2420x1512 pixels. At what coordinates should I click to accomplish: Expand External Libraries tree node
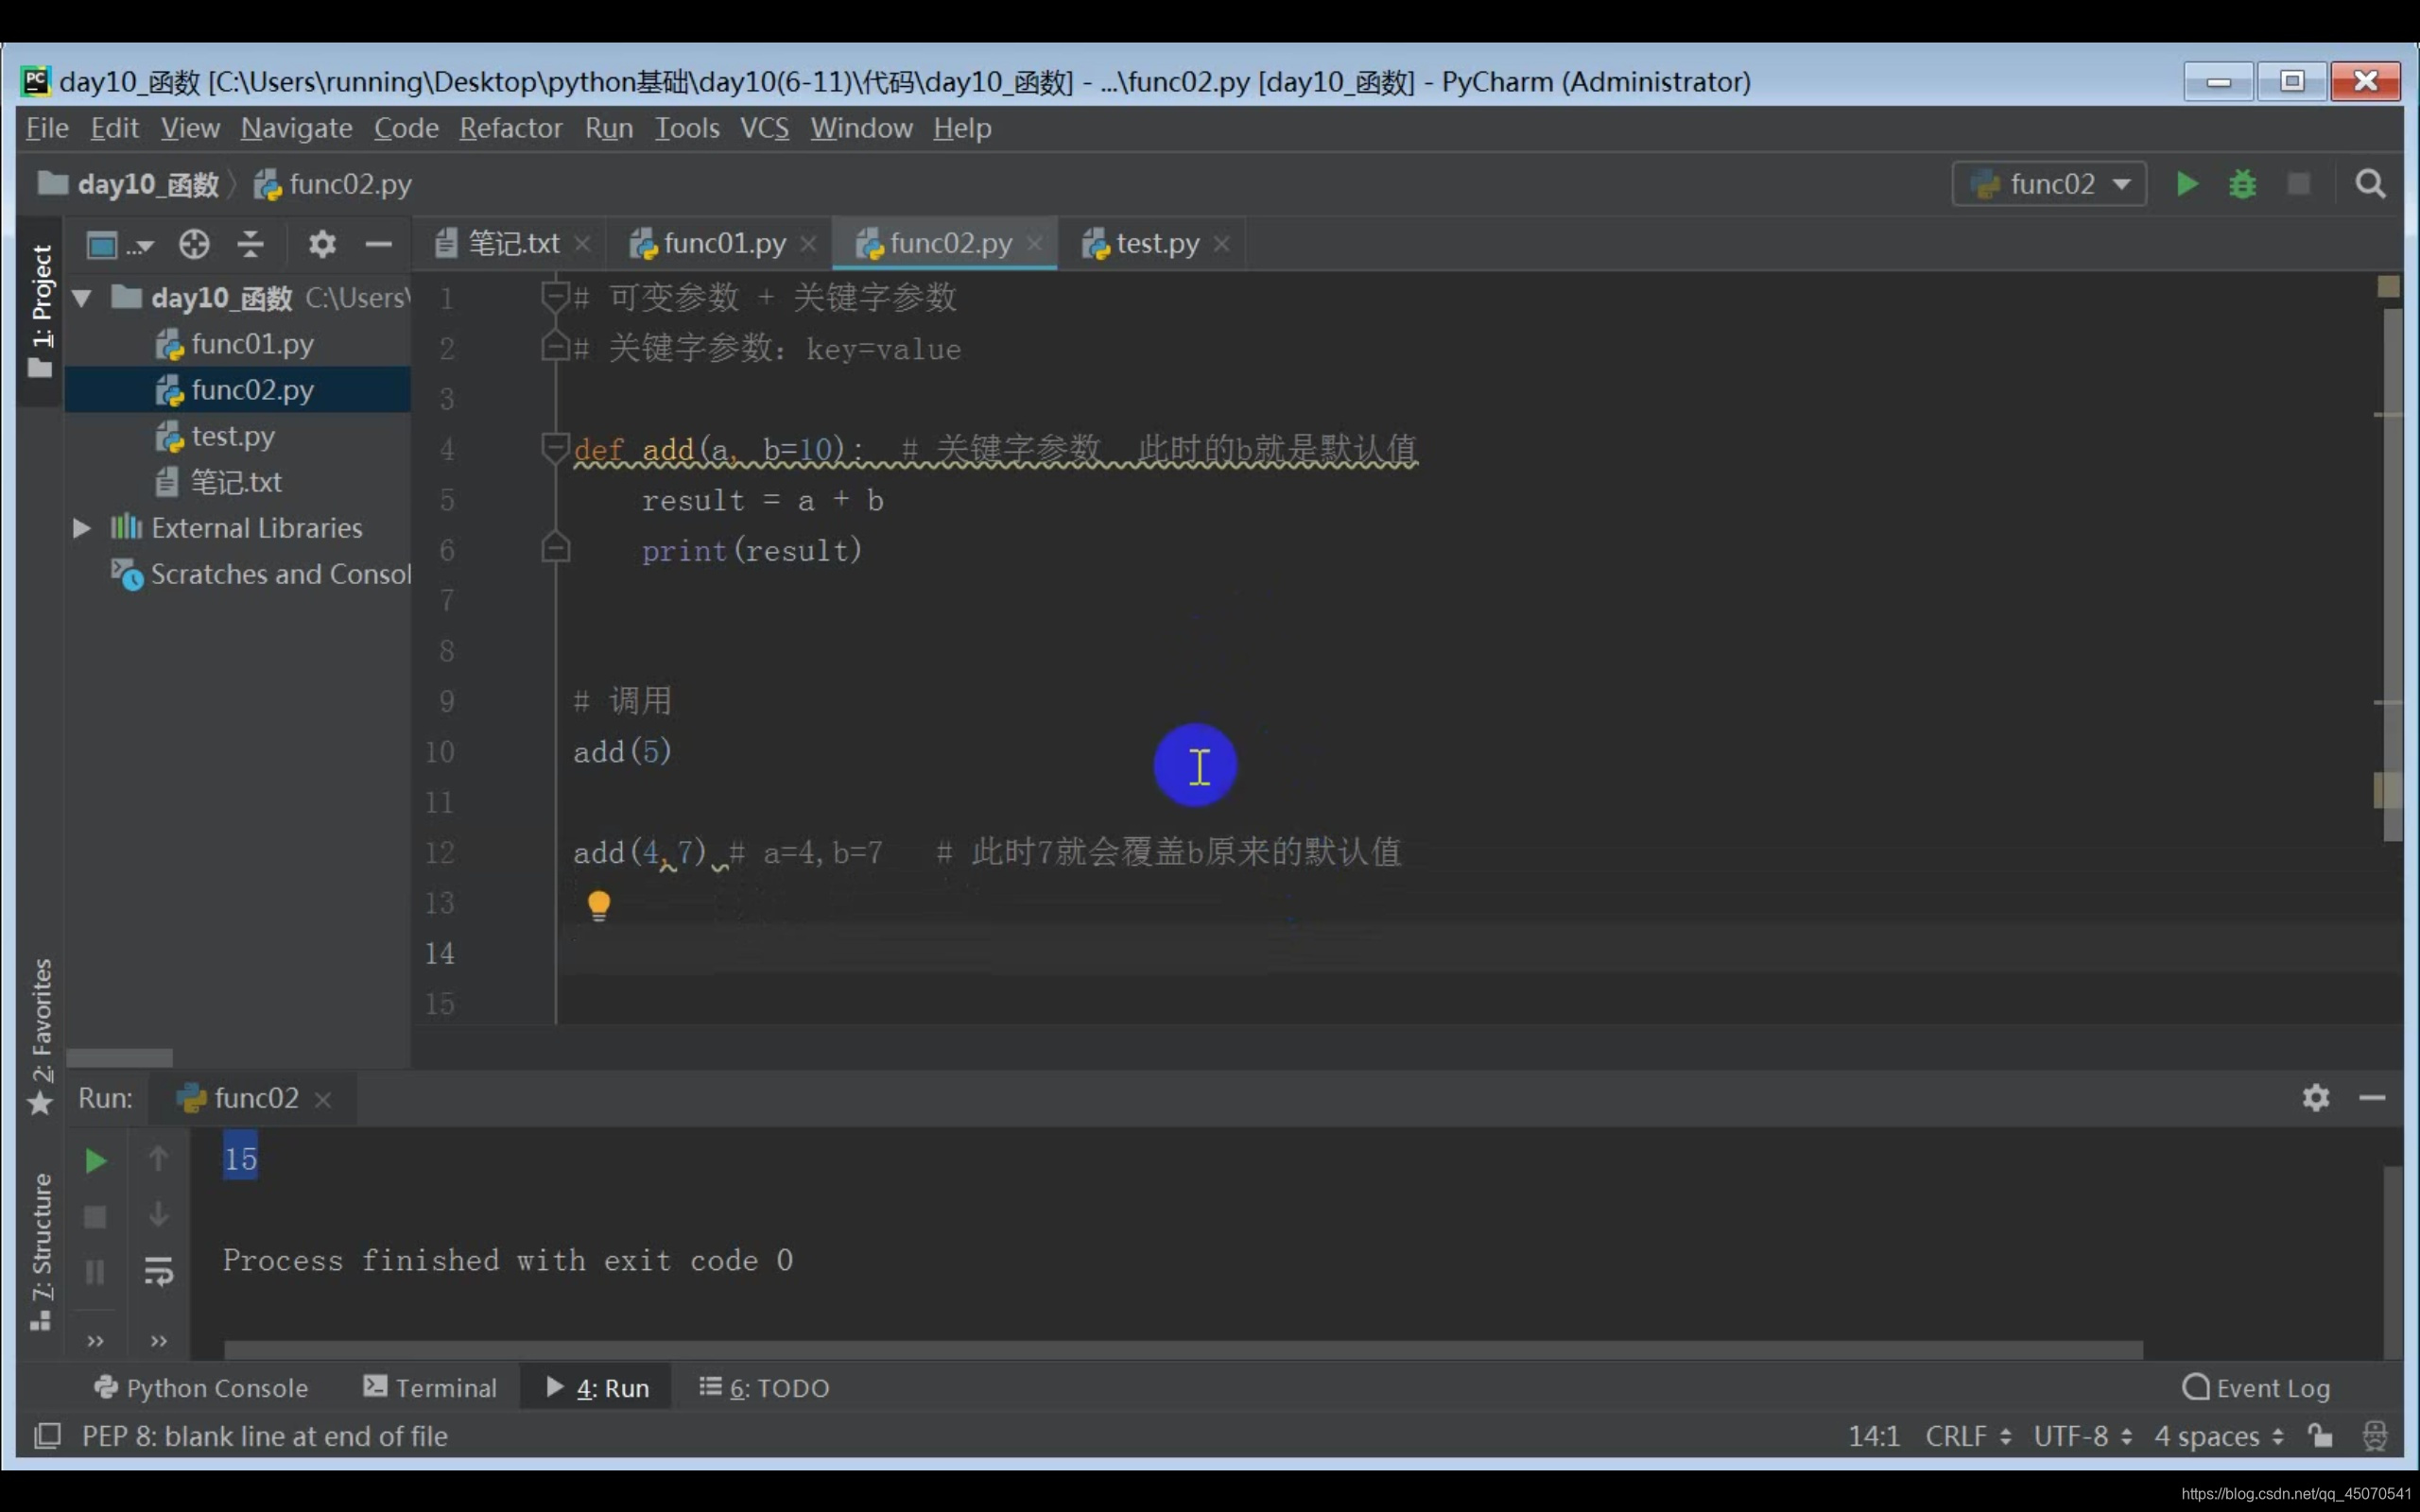pyautogui.click(x=82, y=528)
